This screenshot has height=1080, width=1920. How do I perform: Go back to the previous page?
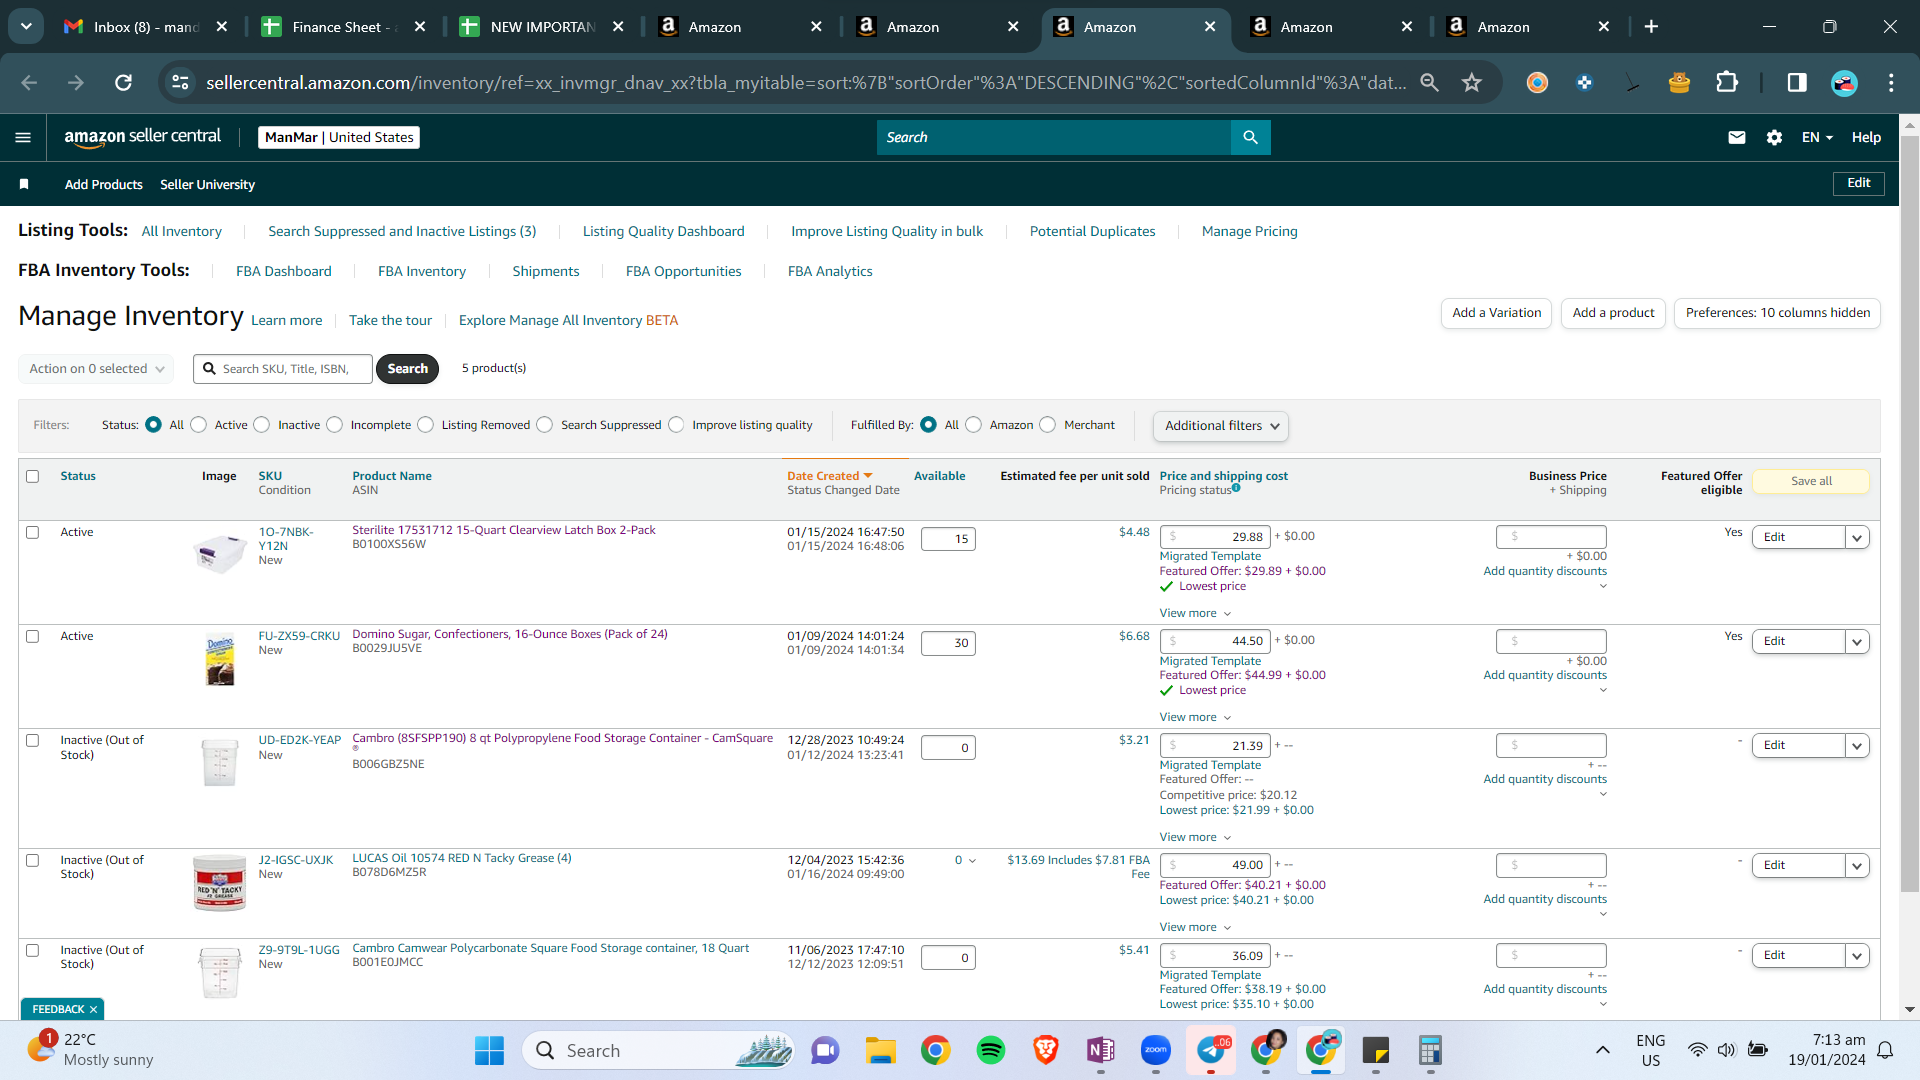pos(29,82)
